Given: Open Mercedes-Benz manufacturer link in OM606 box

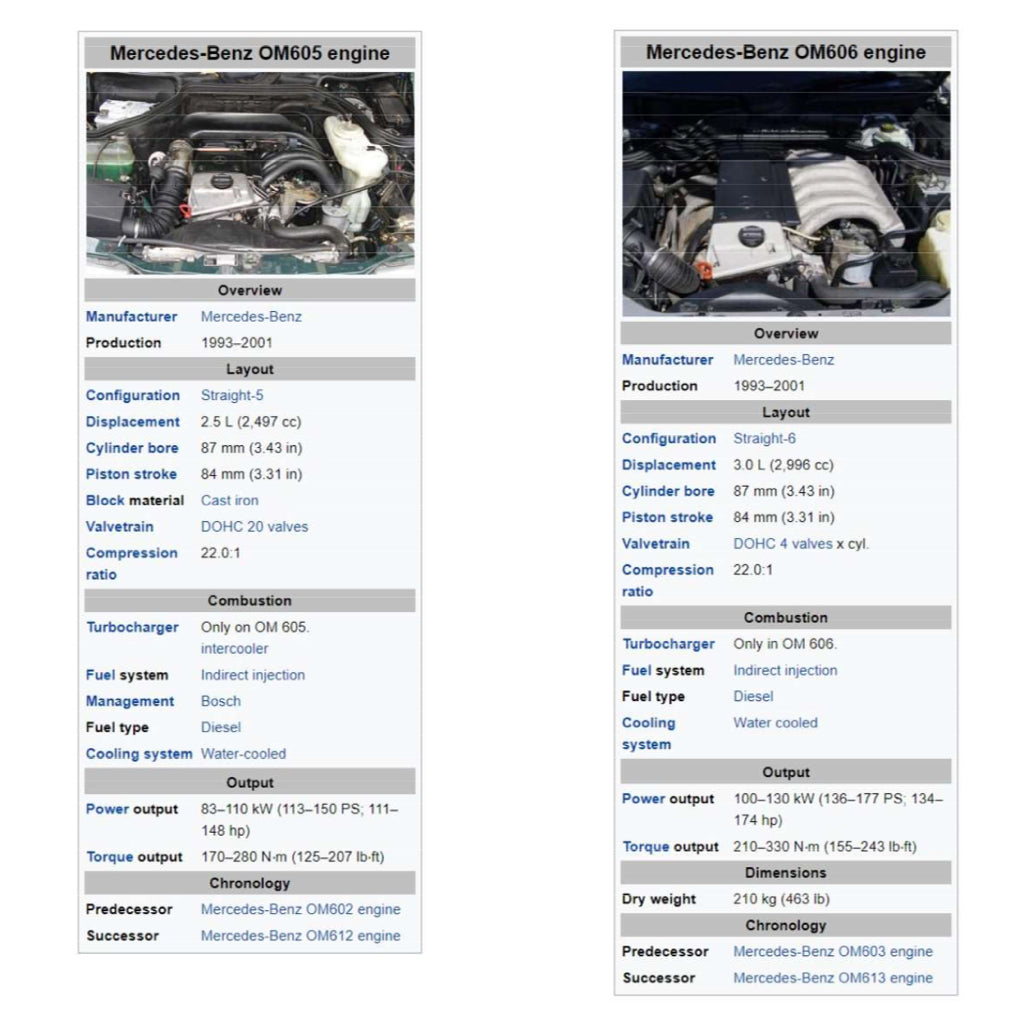Looking at the screenshot, I should point(783,360).
